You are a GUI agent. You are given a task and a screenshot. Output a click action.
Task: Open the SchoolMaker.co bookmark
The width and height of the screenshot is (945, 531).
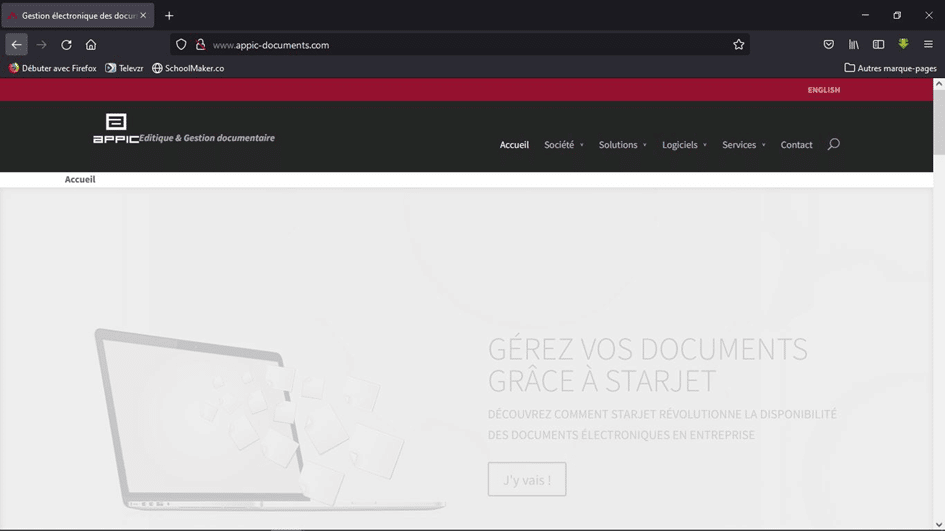[188, 68]
